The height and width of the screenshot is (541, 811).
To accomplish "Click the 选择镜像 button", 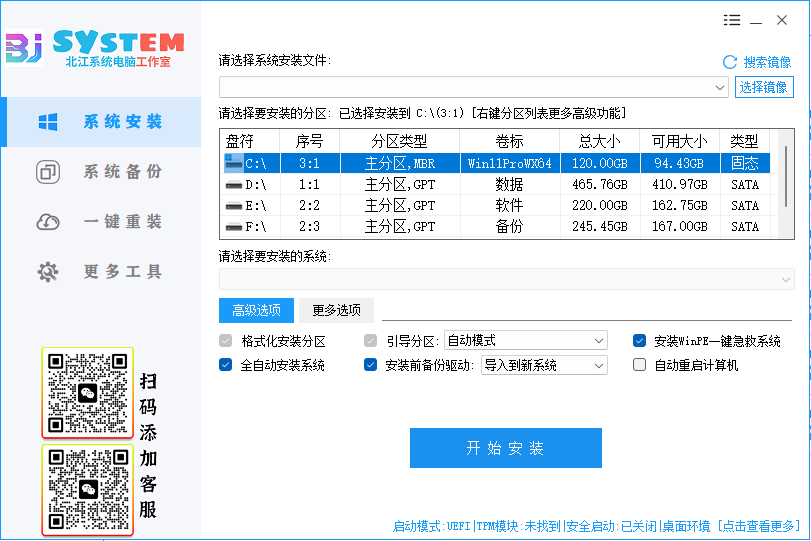I will click(x=764, y=87).
